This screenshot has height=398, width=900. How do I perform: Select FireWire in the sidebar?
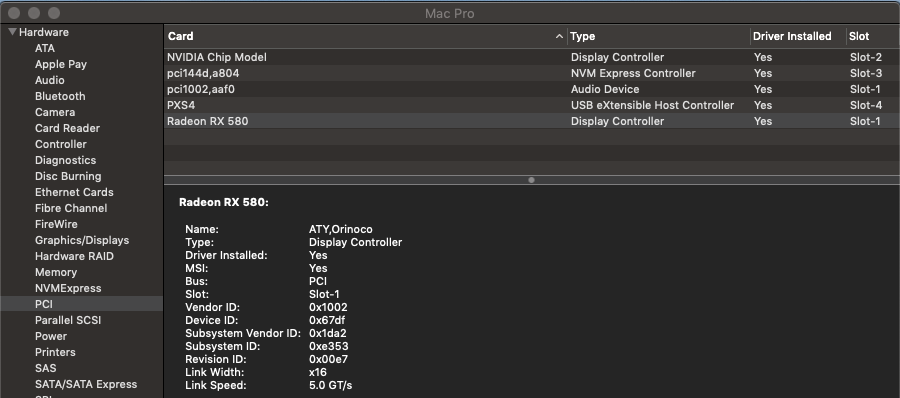(x=56, y=225)
